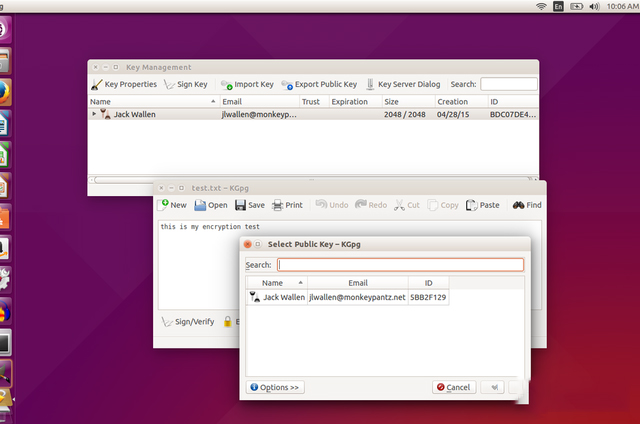The width and height of the screenshot is (640, 424).
Task: Click Export Public Key button
Action: pos(319,84)
